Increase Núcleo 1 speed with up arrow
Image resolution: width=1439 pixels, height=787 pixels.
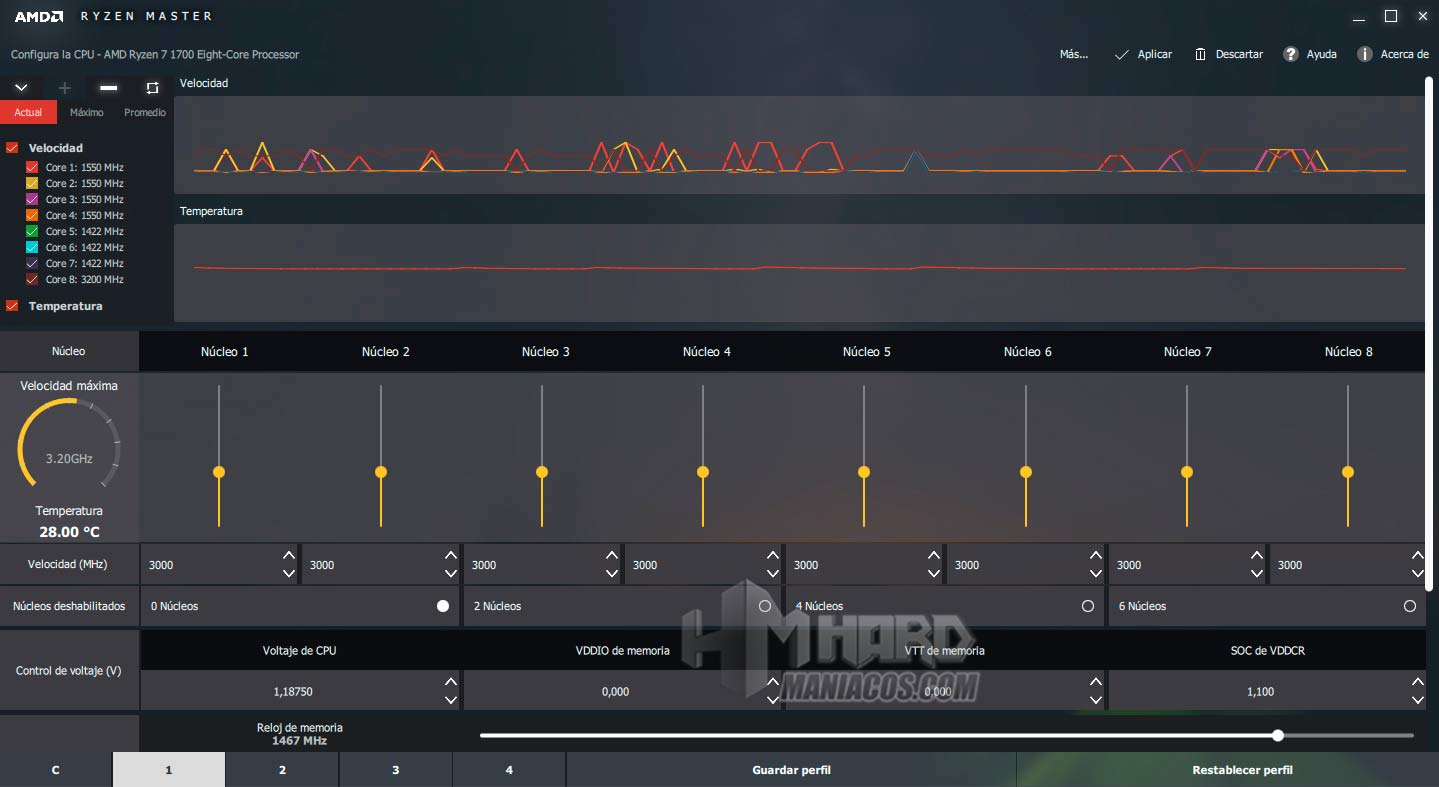coord(289,555)
